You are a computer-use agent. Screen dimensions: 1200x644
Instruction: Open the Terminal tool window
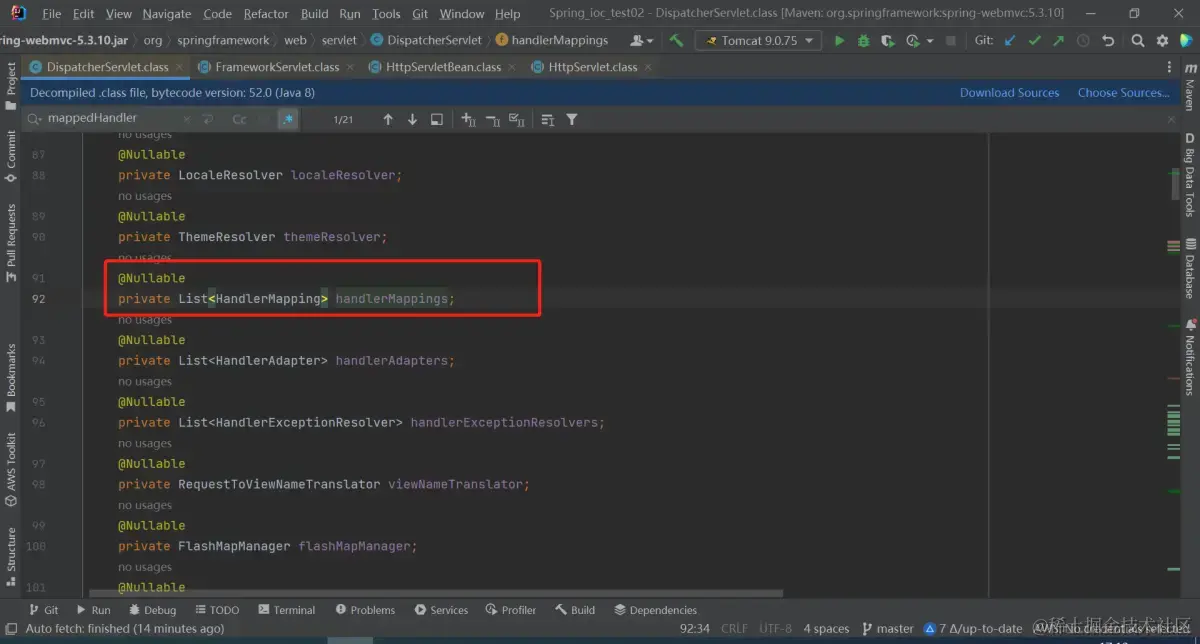286,610
